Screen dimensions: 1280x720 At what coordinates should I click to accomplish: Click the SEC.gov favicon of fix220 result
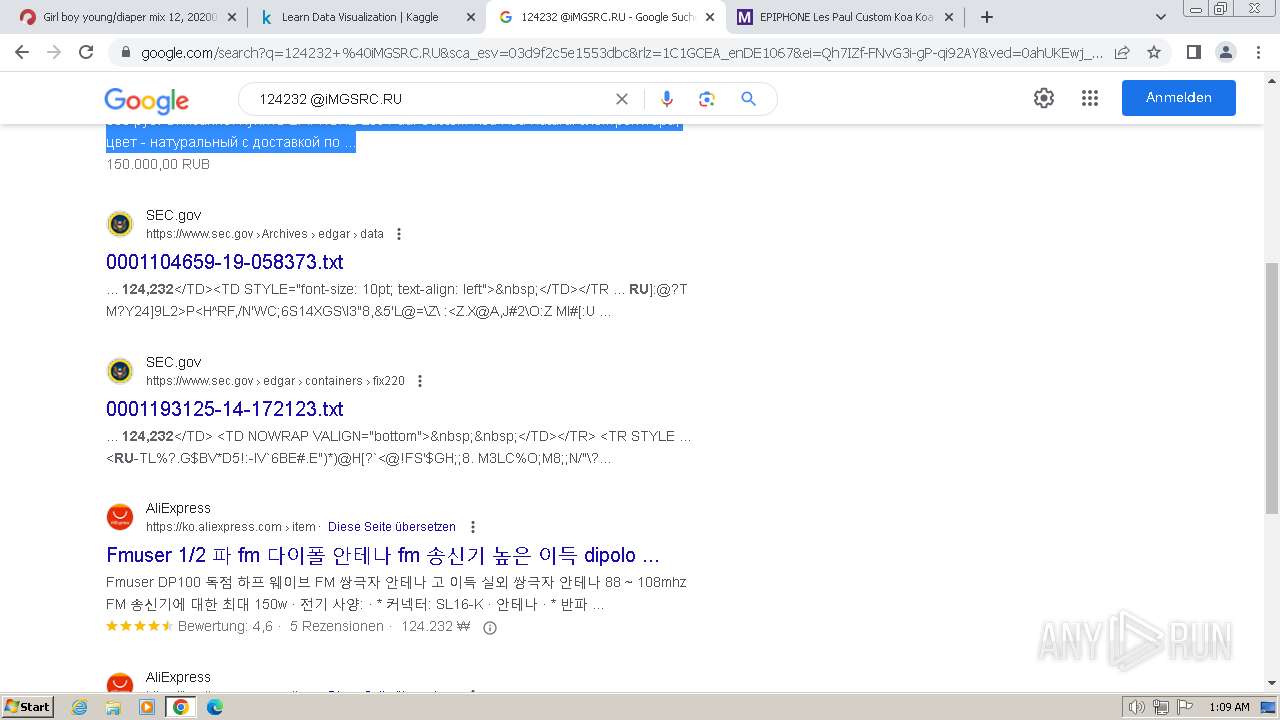tap(120, 371)
